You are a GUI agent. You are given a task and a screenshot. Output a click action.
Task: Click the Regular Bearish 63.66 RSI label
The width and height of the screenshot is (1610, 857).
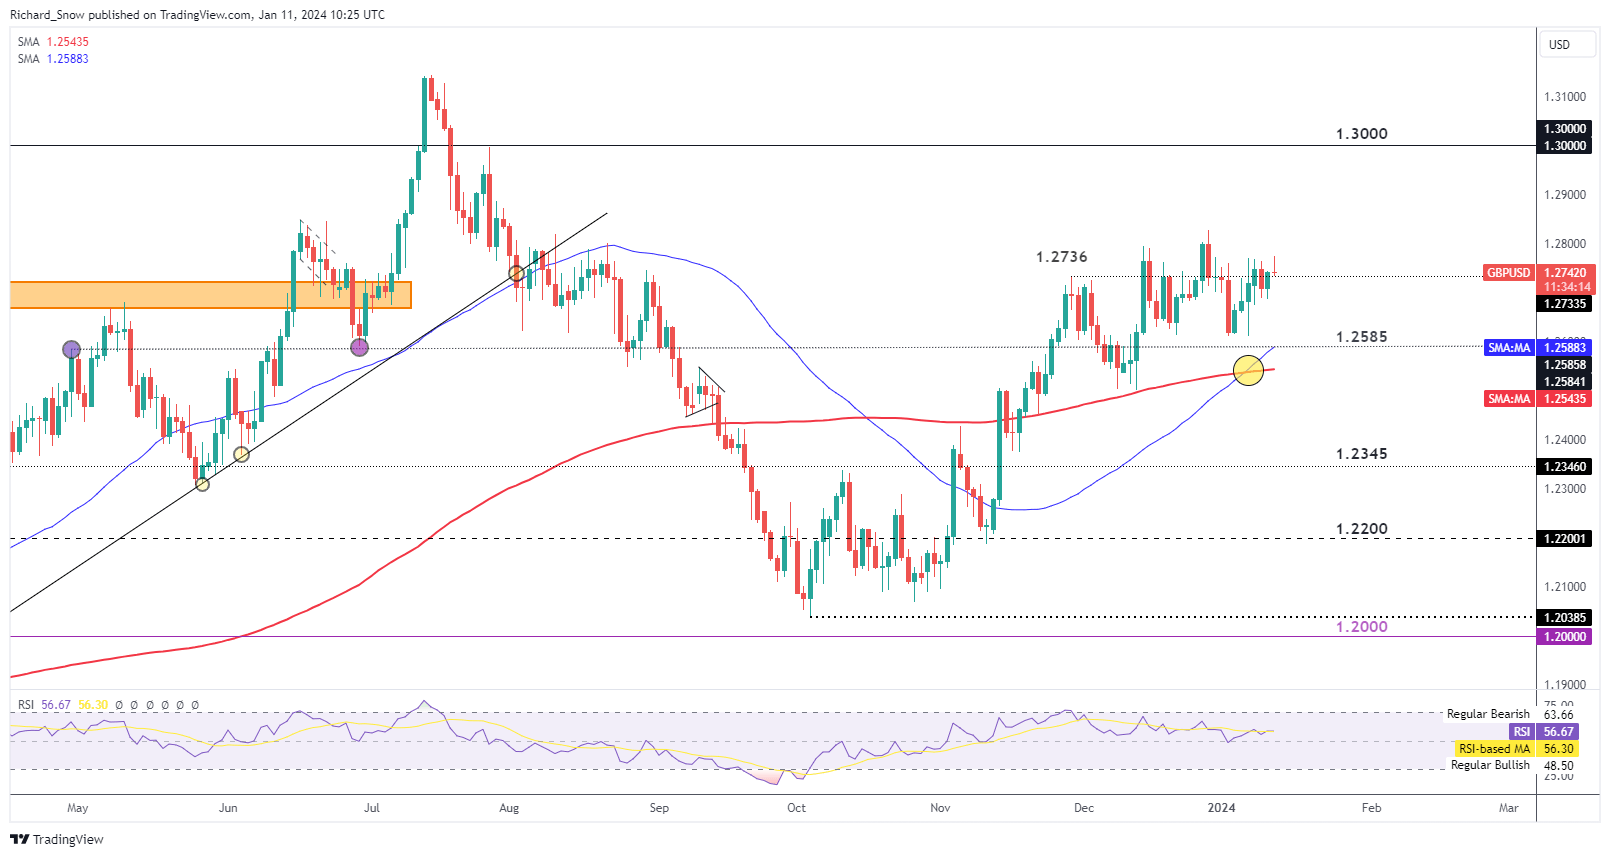tap(1510, 714)
